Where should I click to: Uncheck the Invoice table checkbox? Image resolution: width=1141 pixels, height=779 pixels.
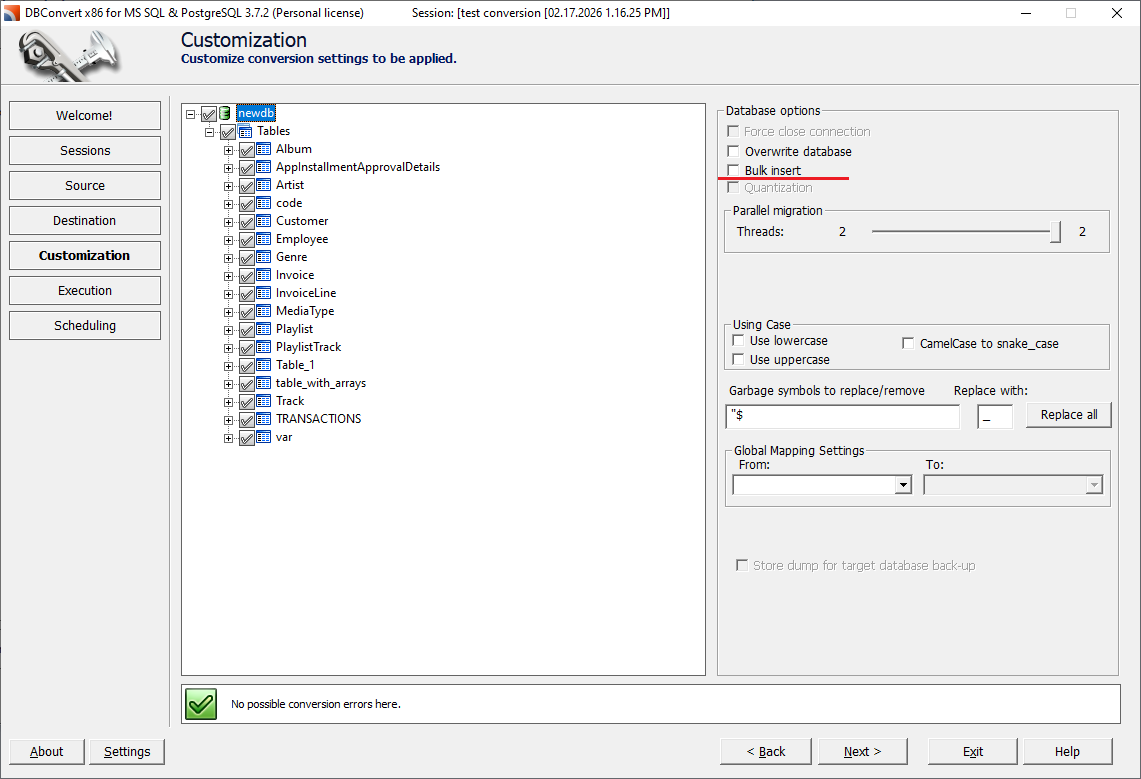tap(247, 276)
